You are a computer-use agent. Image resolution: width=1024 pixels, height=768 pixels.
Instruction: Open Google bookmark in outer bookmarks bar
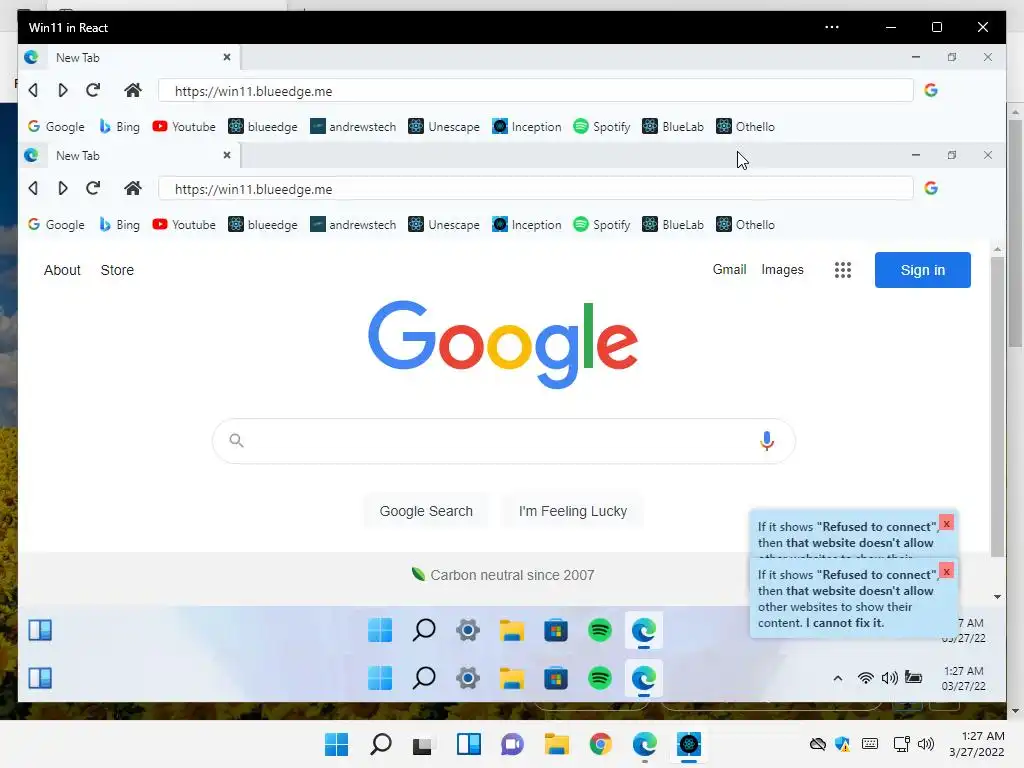[x=56, y=127]
